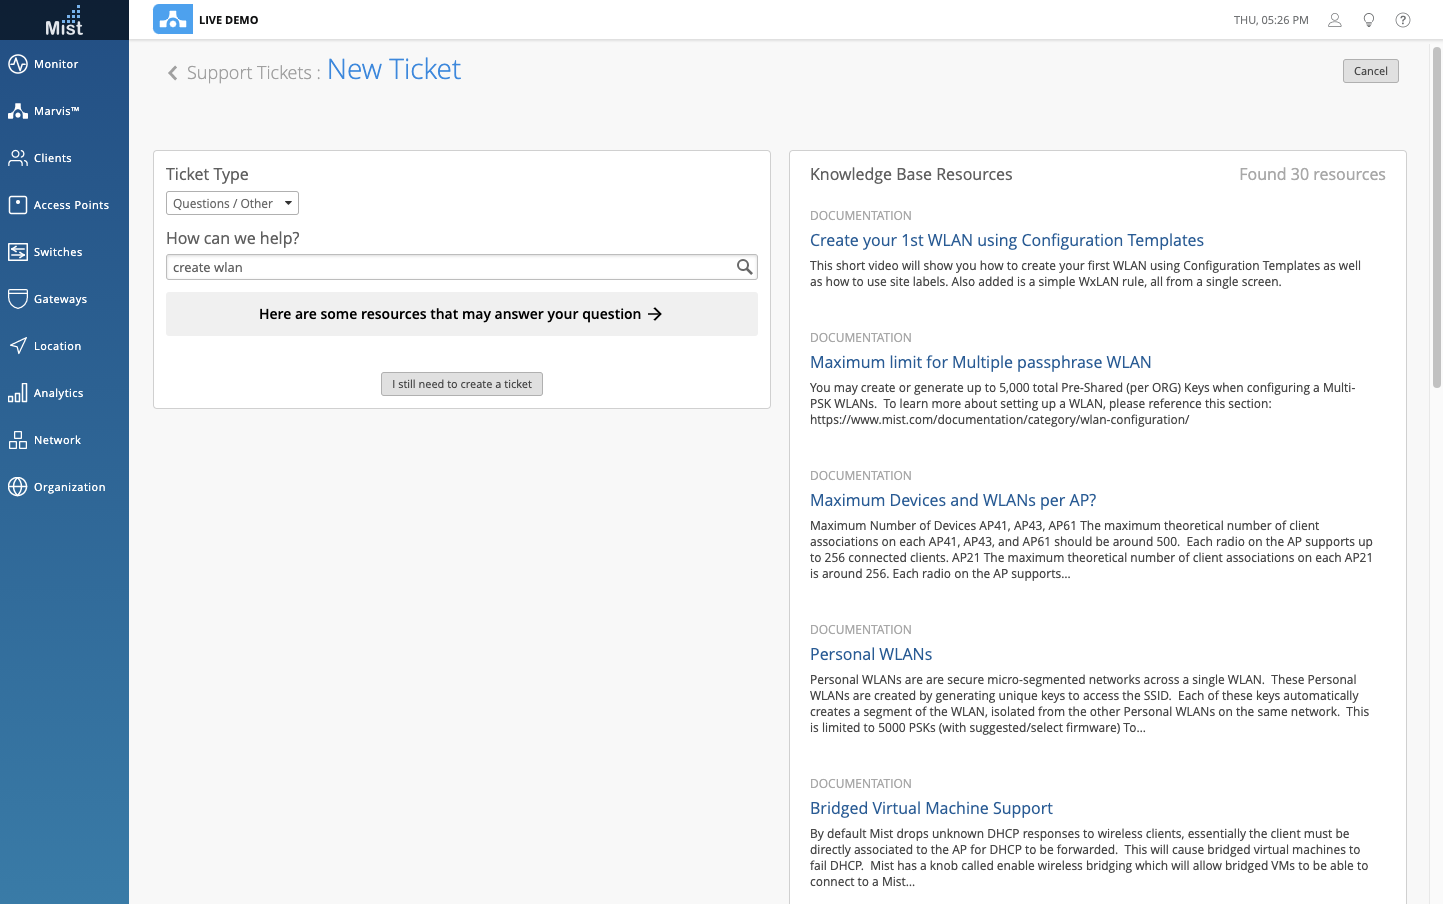Go back using Support Tickets chevron
The width and height of the screenshot is (1443, 904).
[173, 73]
